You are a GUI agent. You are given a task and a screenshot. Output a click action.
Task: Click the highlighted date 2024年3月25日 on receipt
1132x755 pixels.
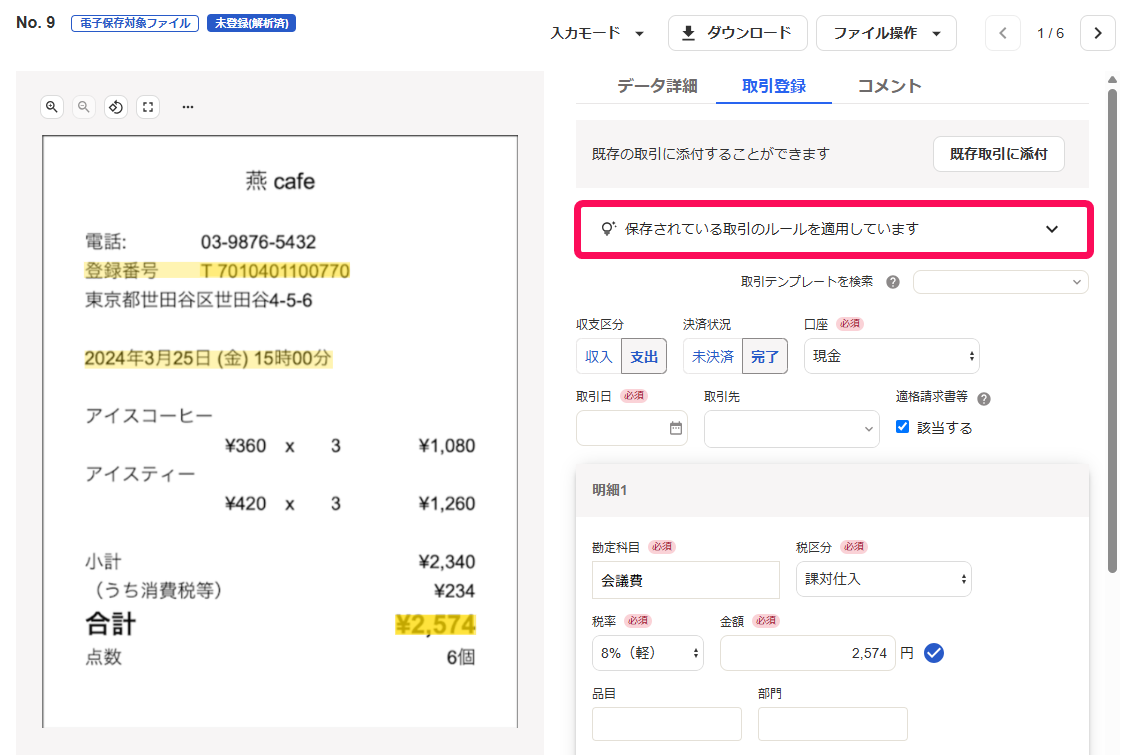(208, 359)
